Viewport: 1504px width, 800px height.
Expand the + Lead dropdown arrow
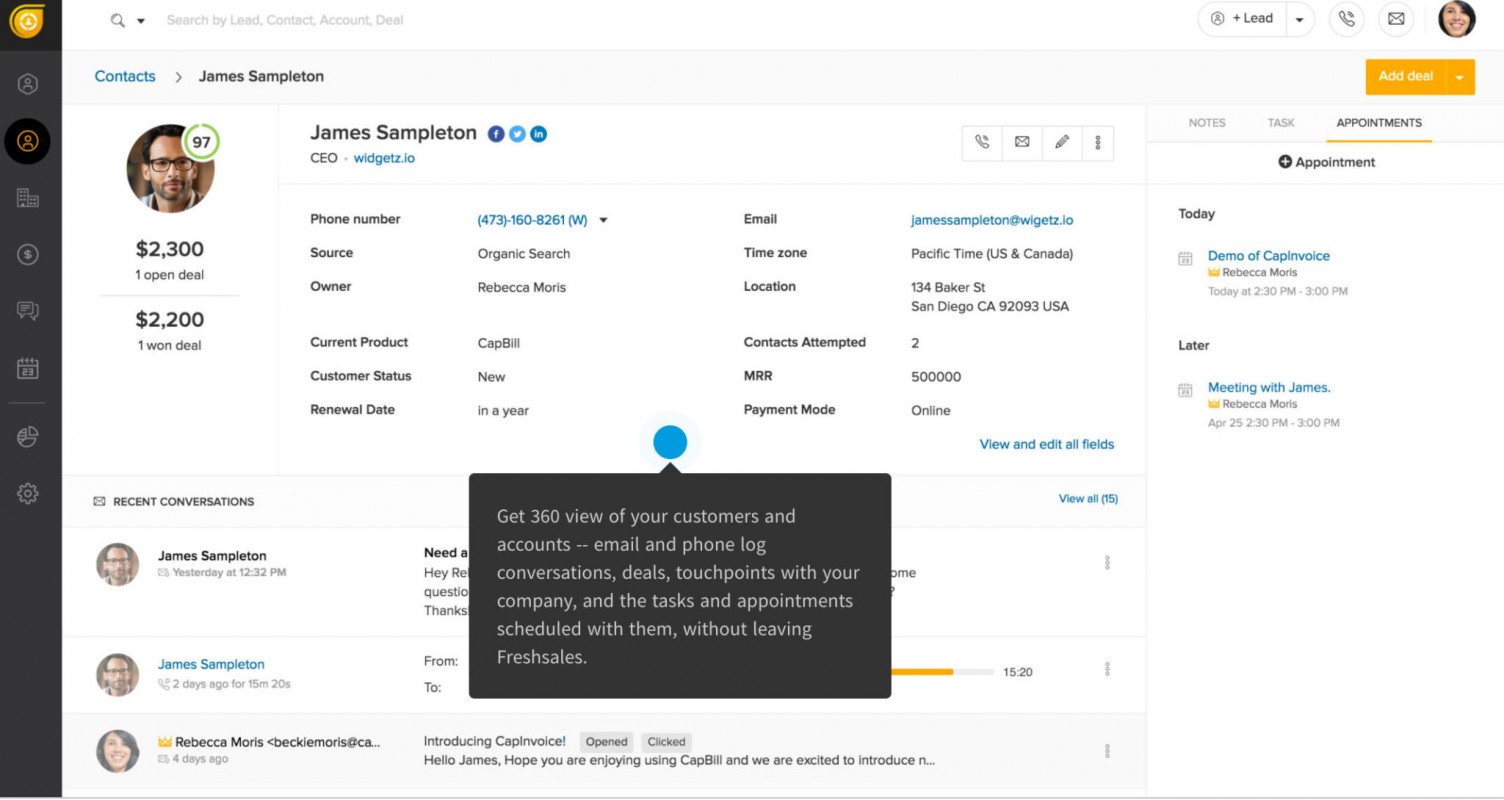(x=1299, y=19)
